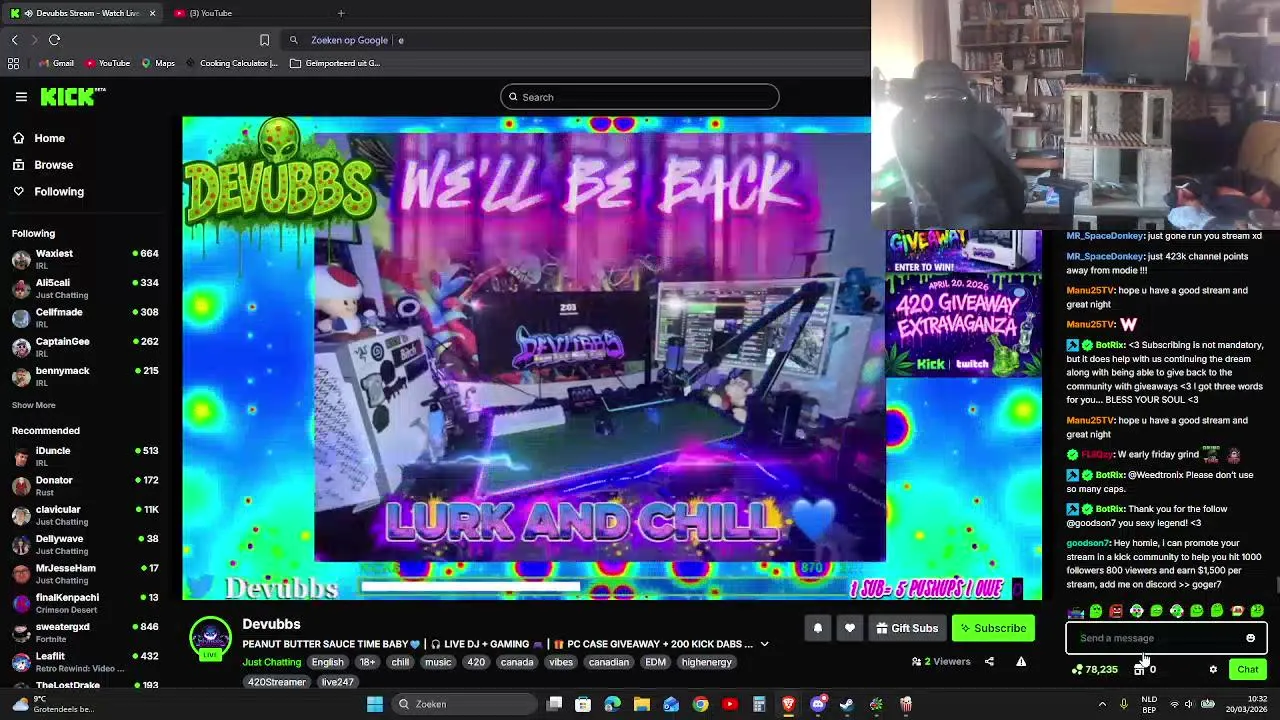1280x720 pixels.
Task: Click the Subscribe button
Action: pyautogui.click(x=993, y=628)
